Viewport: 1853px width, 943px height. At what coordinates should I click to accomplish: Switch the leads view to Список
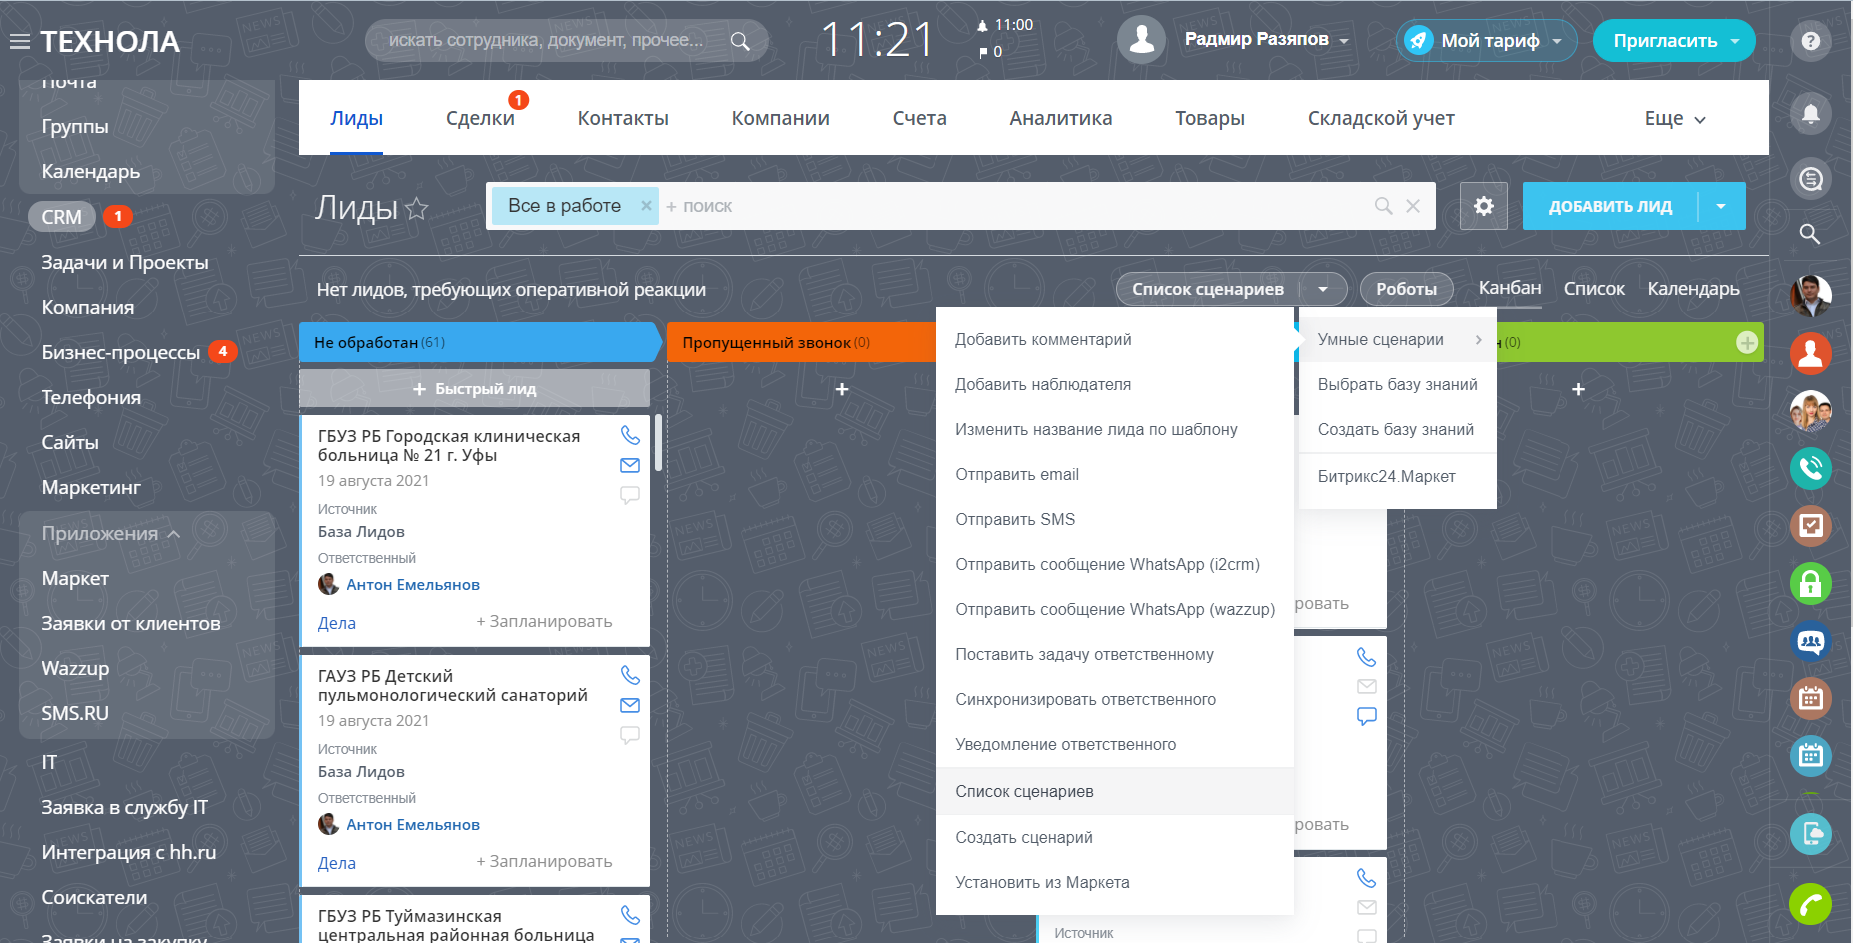click(x=1594, y=289)
